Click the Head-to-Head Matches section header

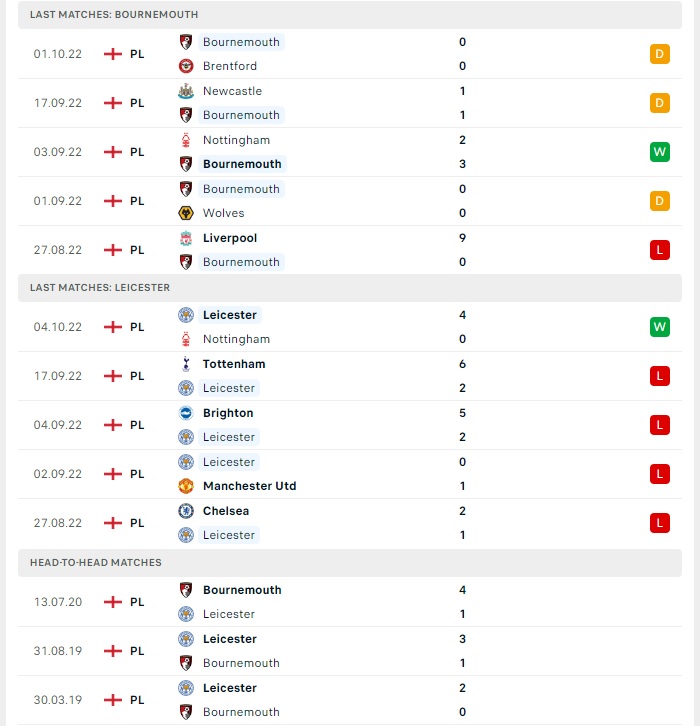350,563
